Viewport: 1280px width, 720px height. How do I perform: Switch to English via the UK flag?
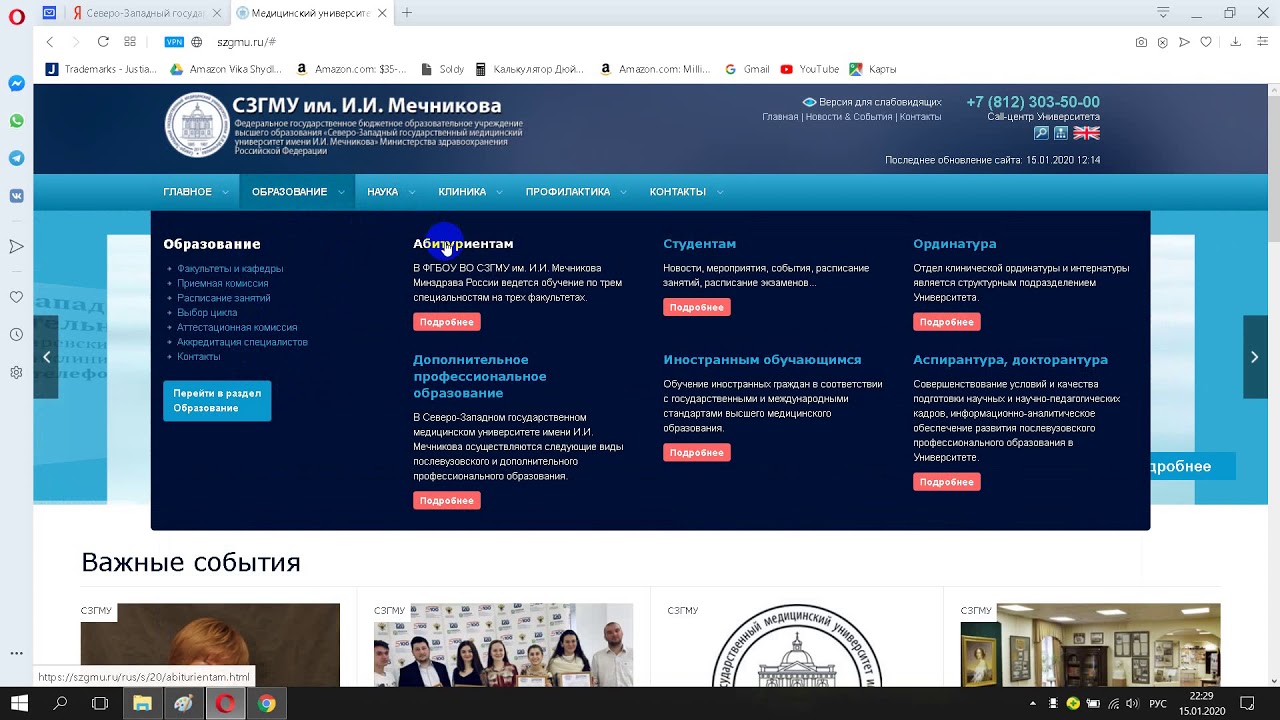point(1087,133)
